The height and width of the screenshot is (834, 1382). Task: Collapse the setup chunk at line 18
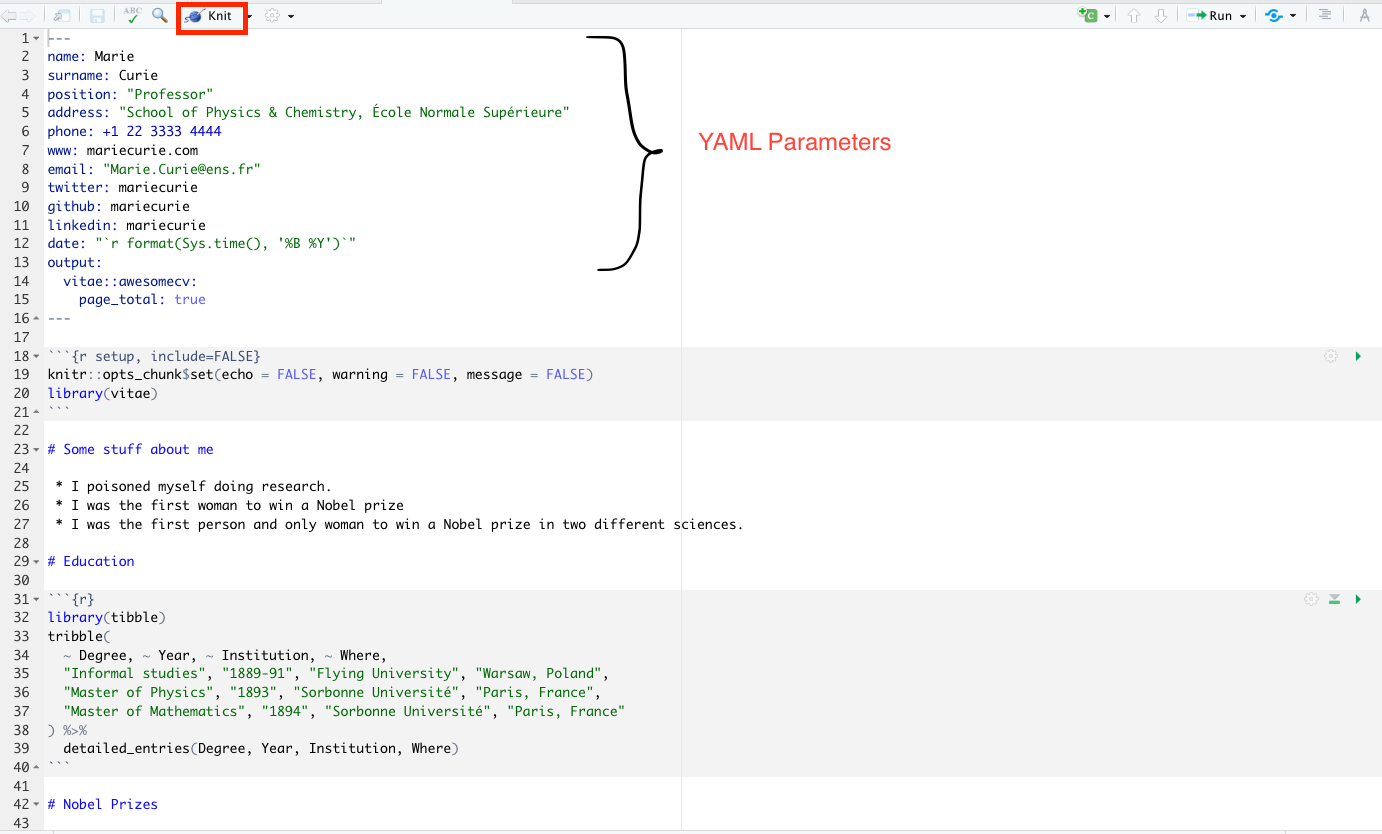coord(37,356)
